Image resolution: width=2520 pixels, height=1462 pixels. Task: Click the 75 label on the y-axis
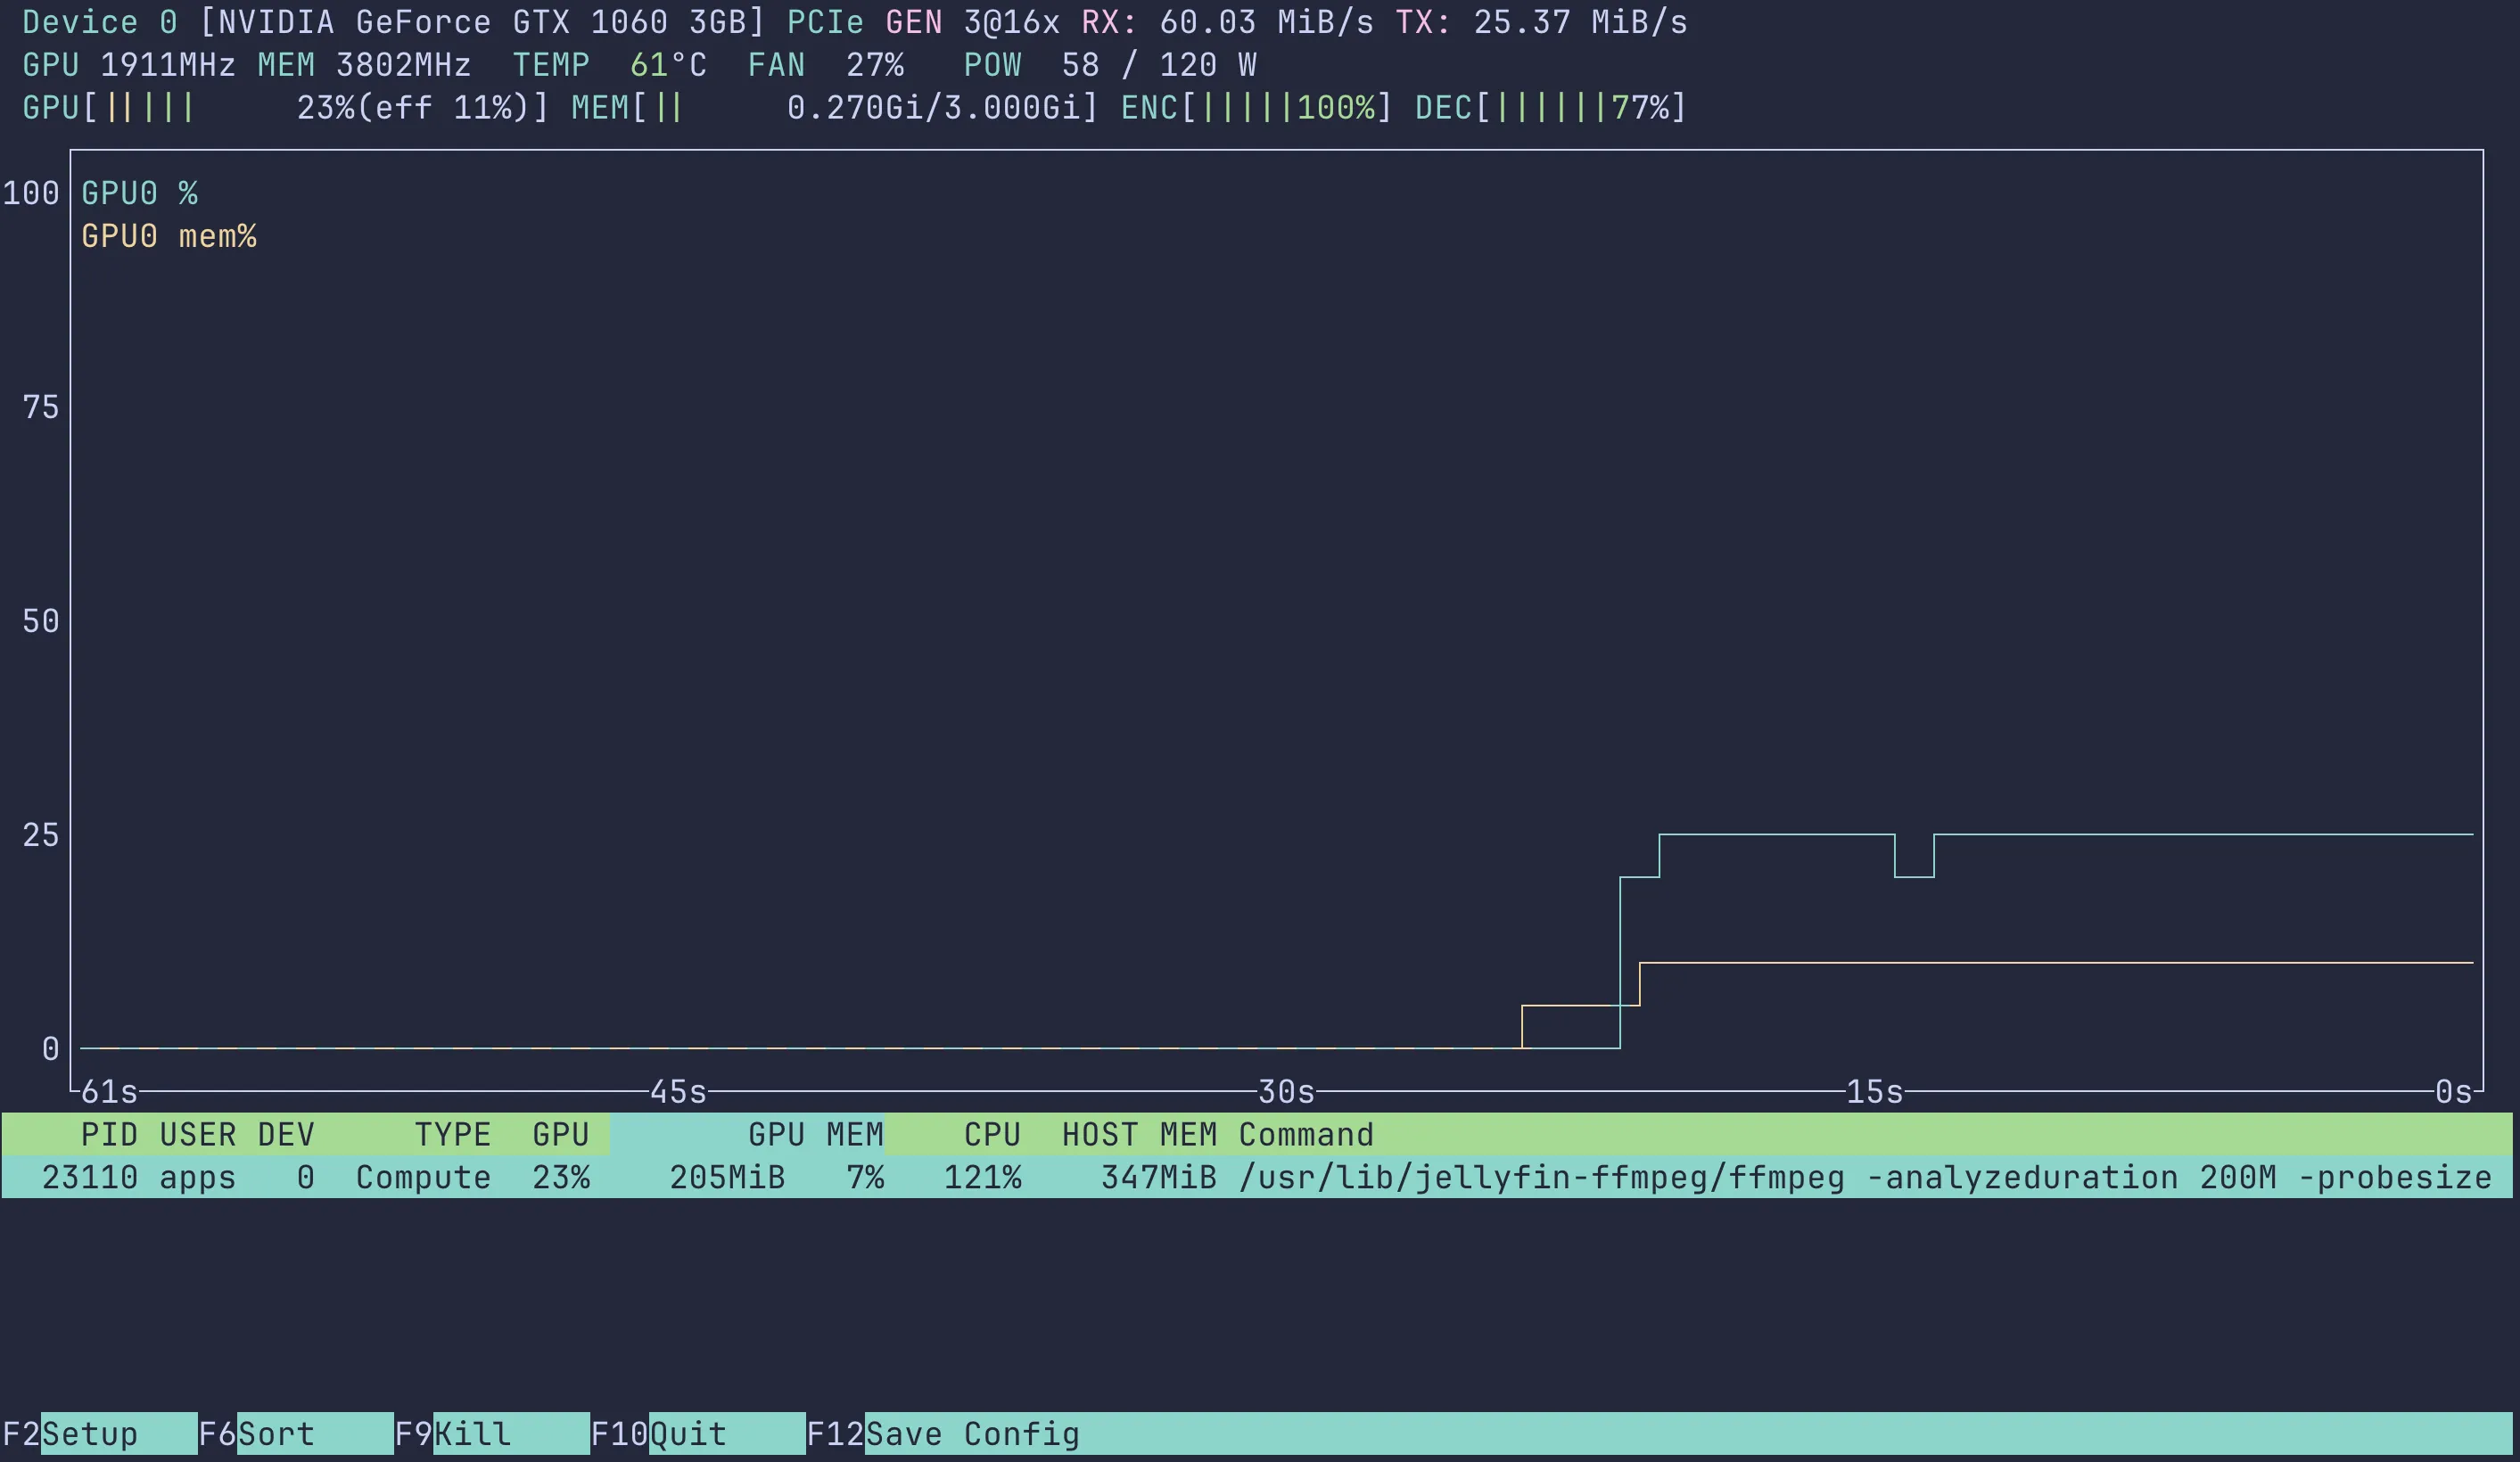41,407
